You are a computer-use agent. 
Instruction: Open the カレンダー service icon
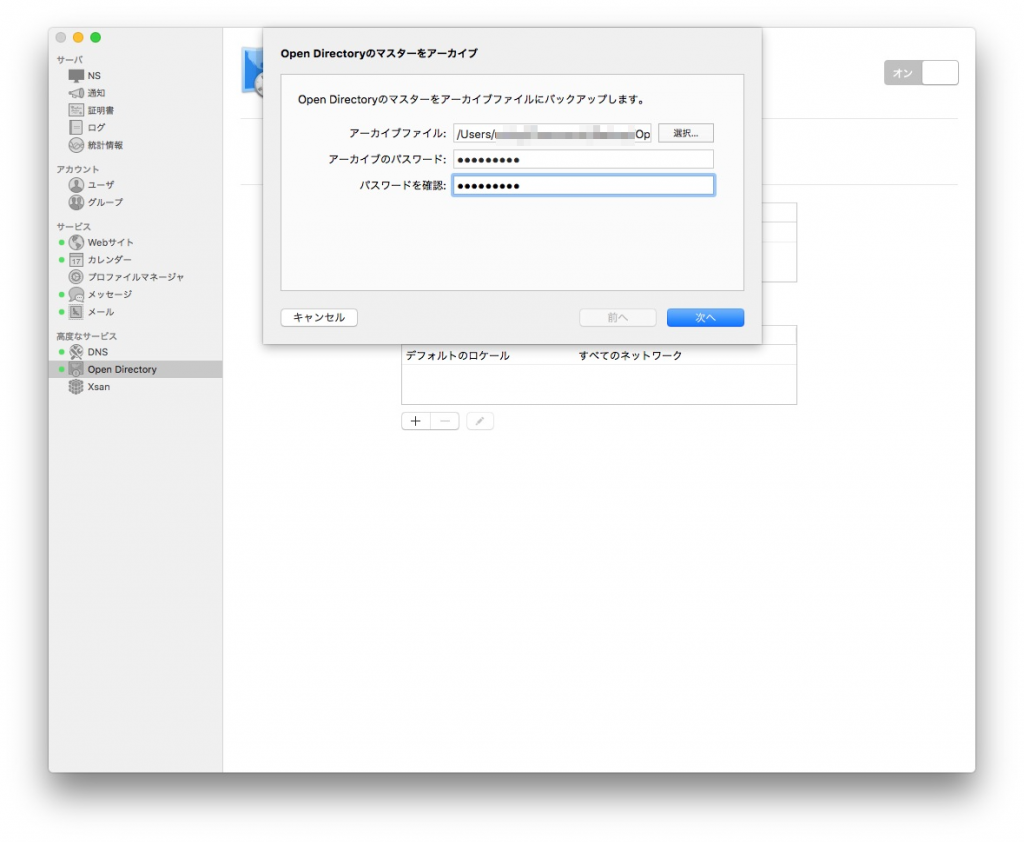click(76, 260)
